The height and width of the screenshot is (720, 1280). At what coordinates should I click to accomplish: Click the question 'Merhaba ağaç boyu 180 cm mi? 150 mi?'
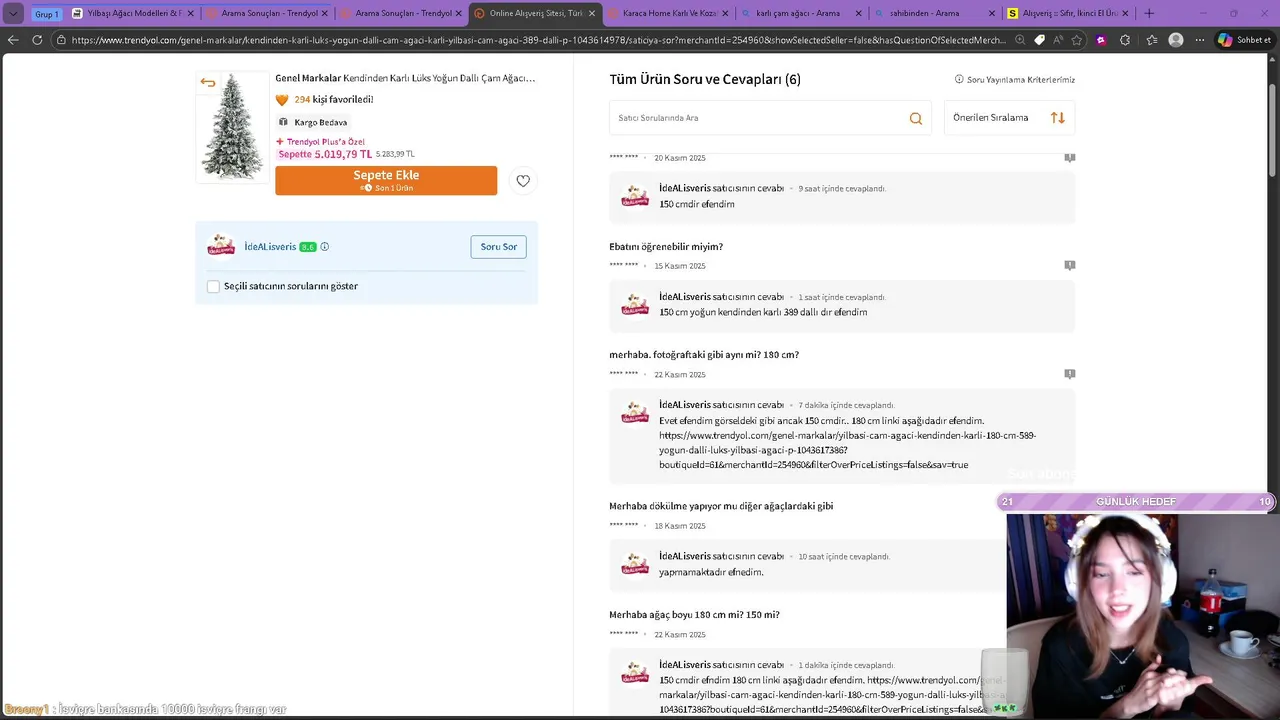(x=694, y=615)
